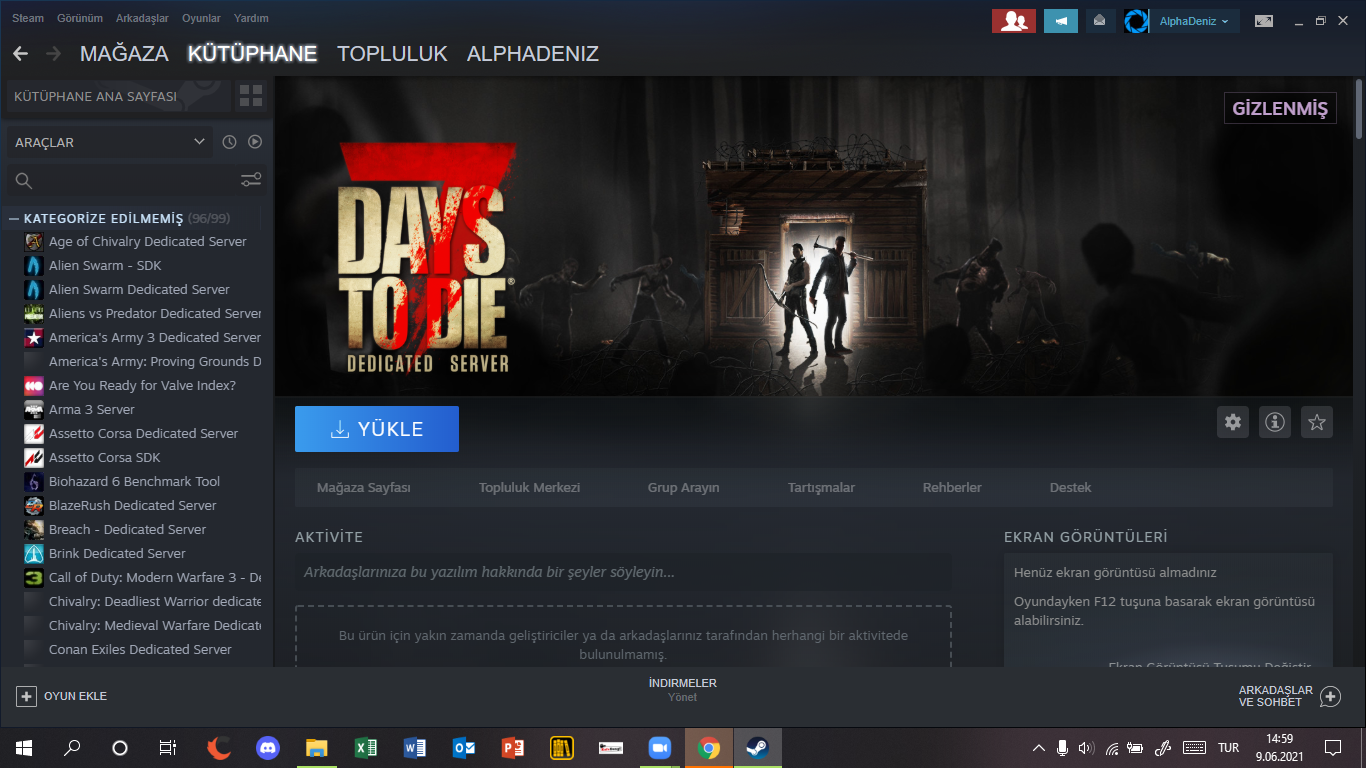Select Alien Swarm - SDK

tap(105, 265)
